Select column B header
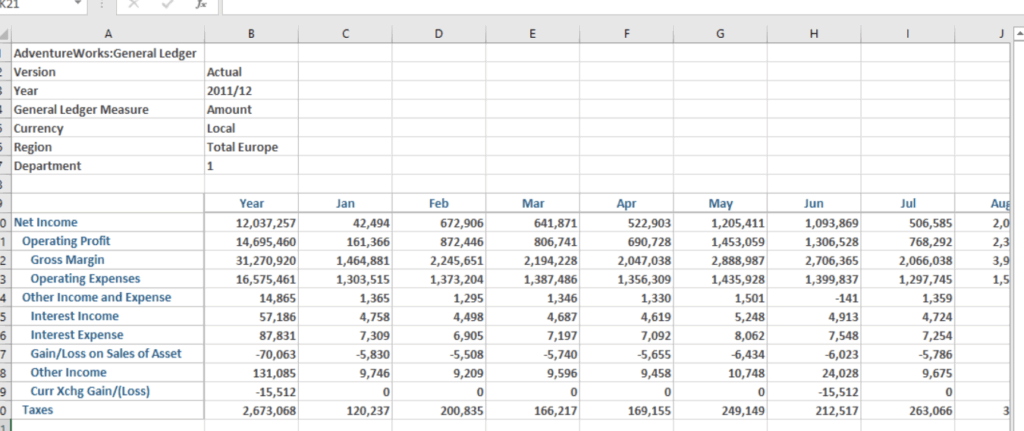This screenshot has height=431, width=1024. 250,35
